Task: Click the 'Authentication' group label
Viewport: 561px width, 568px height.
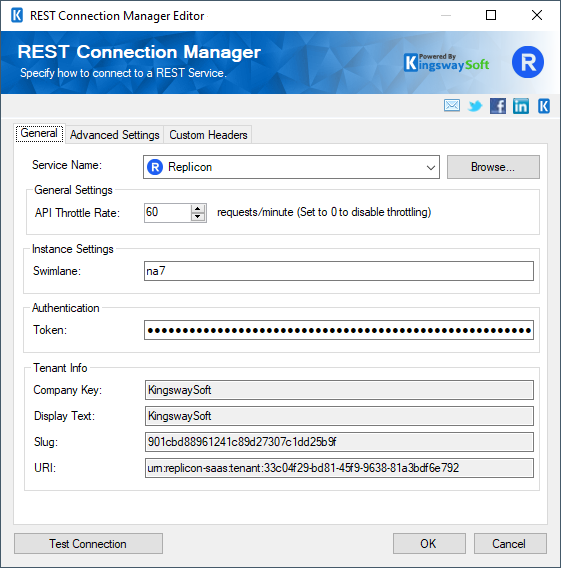Action: pos(66,308)
